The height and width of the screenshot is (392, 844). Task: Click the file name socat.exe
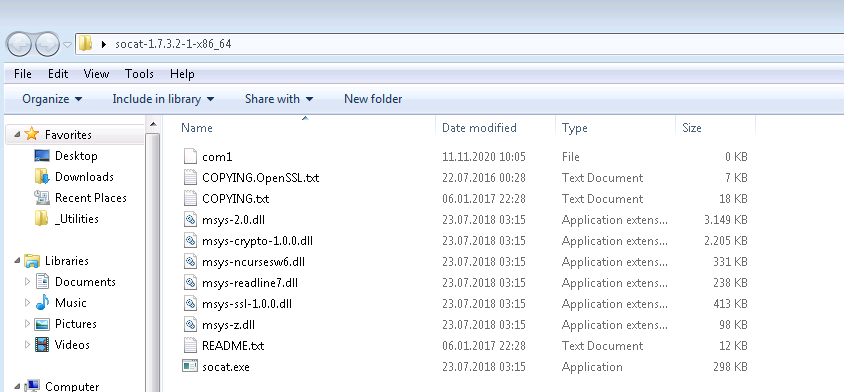[x=226, y=367]
